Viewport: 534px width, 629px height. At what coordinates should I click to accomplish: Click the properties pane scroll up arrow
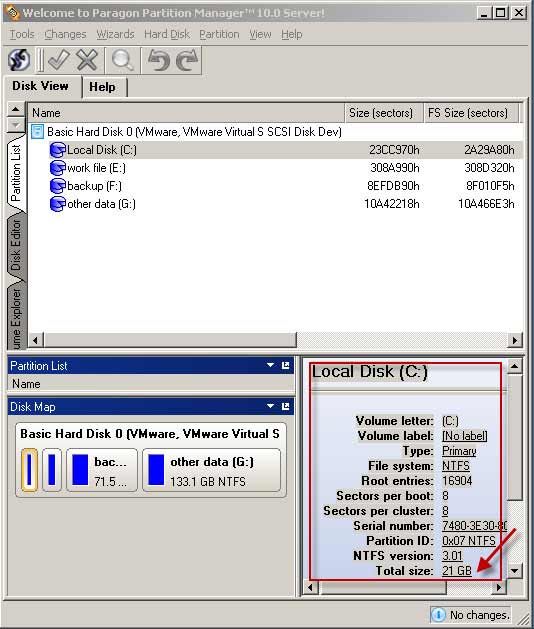click(515, 366)
